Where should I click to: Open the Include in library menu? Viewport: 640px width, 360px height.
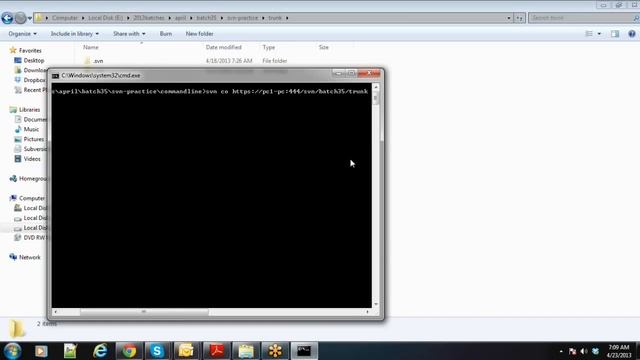point(74,34)
